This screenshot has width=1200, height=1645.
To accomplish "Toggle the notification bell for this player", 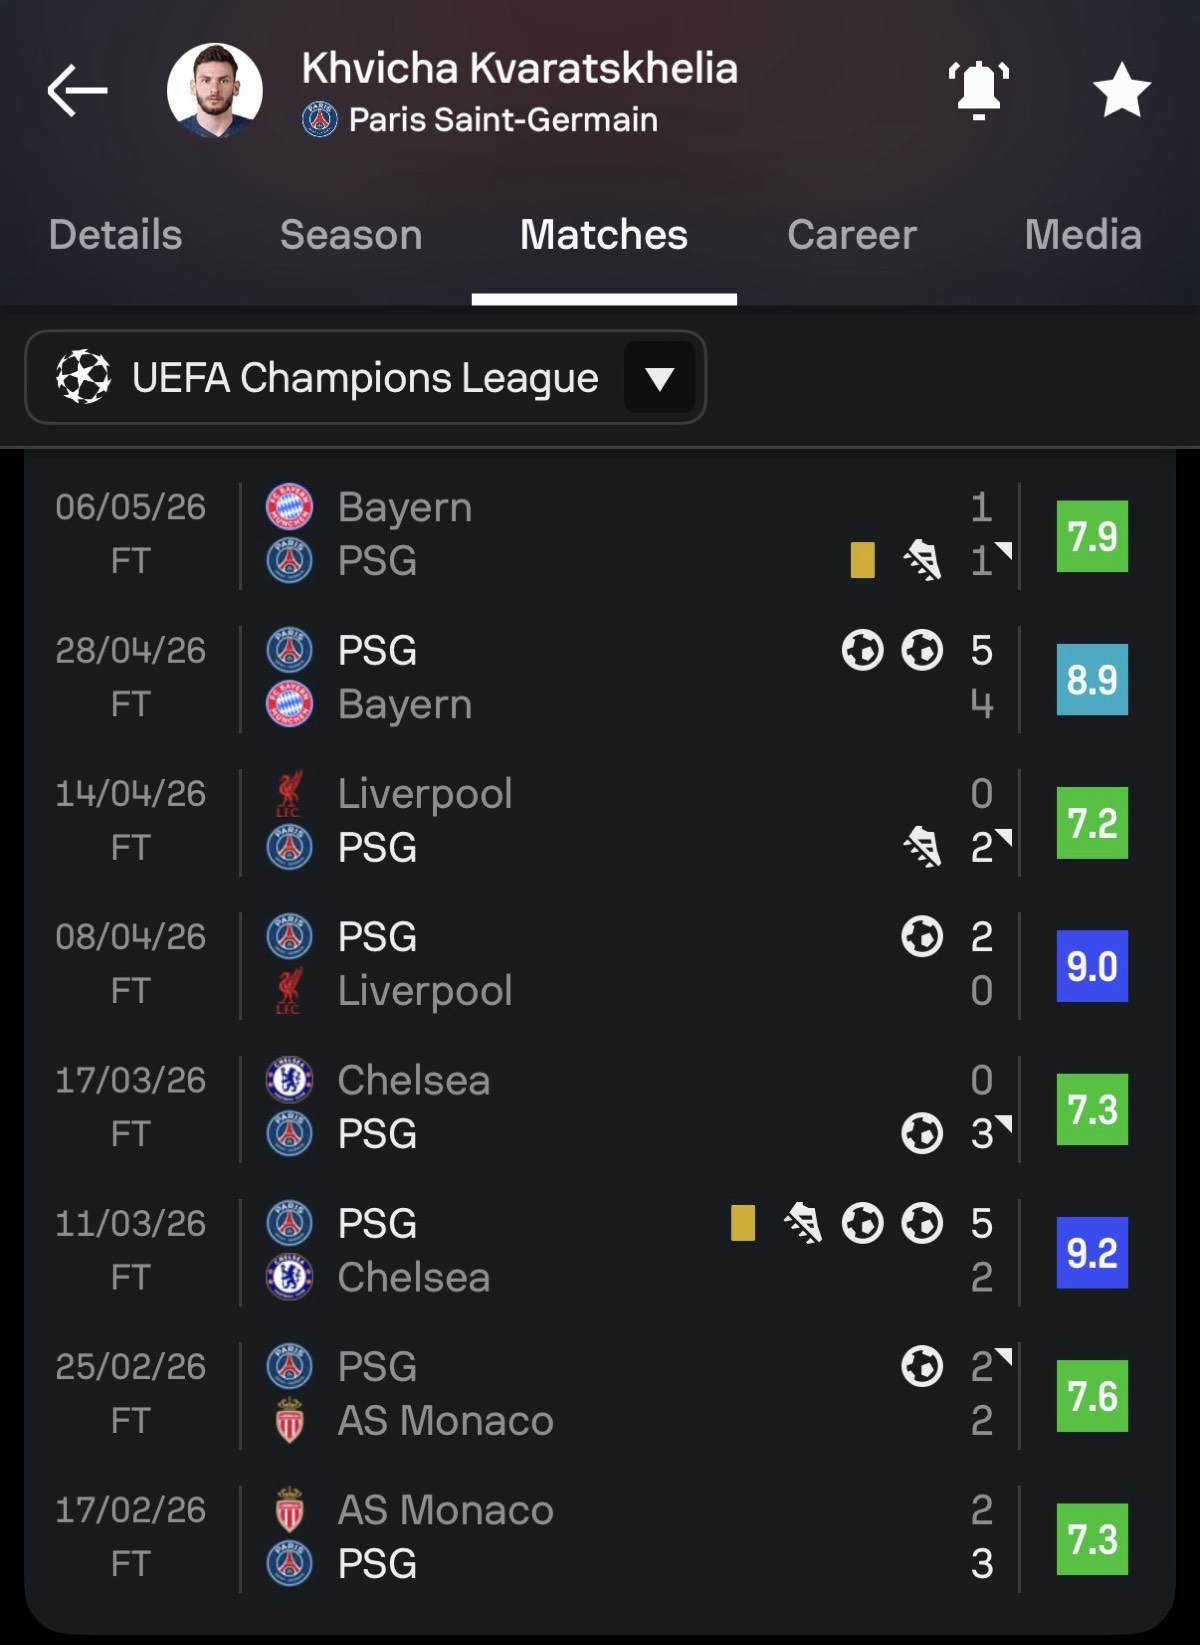I will pyautogui.click(x=978, y=90).
